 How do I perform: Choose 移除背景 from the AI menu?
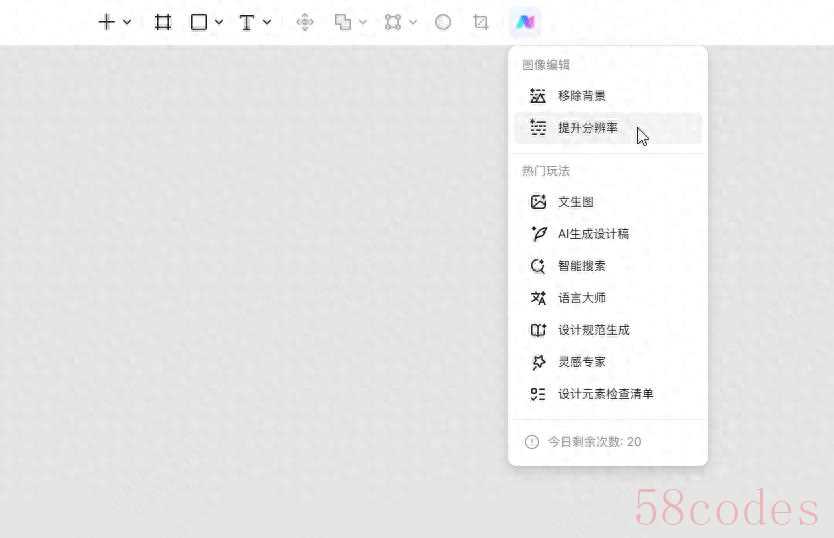tap(581, 96)
